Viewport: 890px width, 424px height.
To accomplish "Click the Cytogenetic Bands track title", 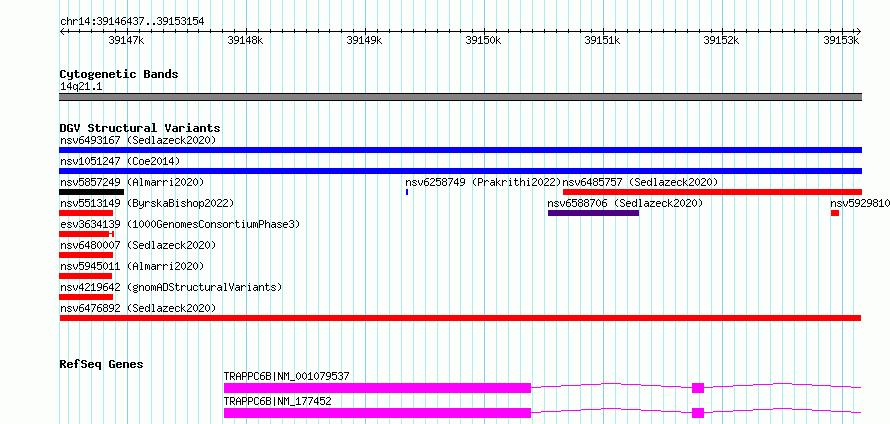I will click(x=119, y=74).
